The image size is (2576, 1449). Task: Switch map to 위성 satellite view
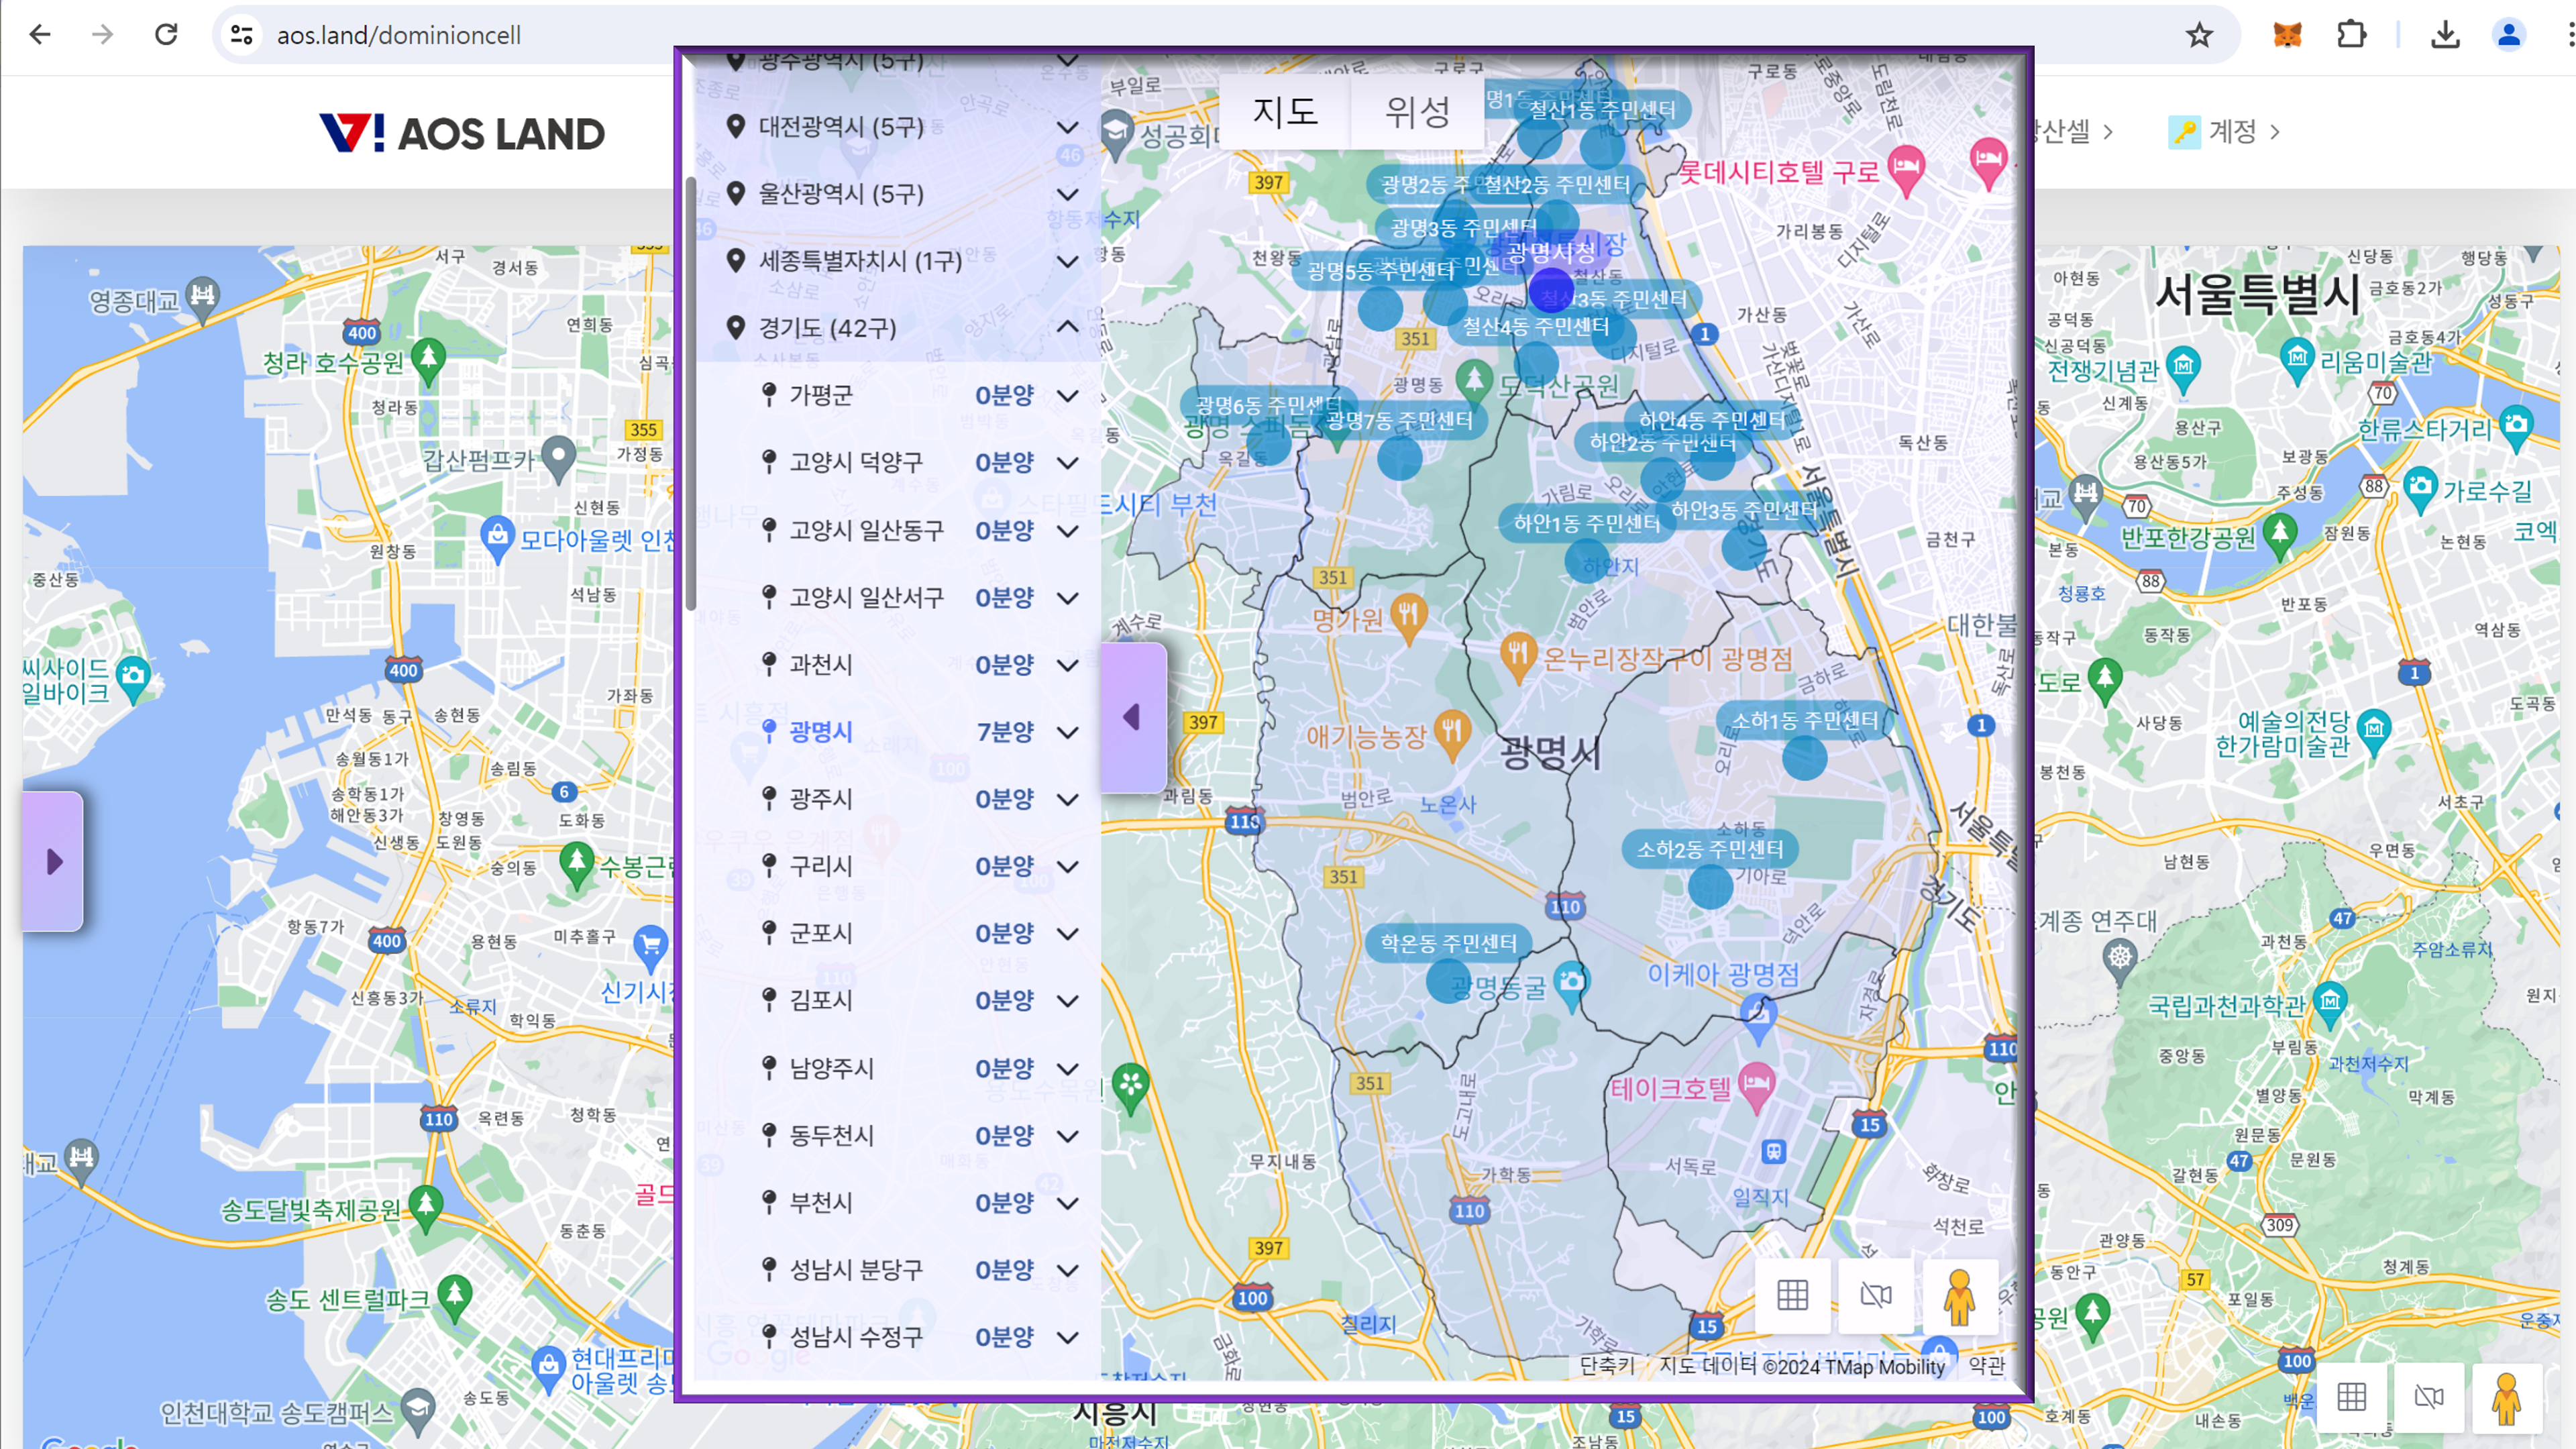[x=1416, y=111]
